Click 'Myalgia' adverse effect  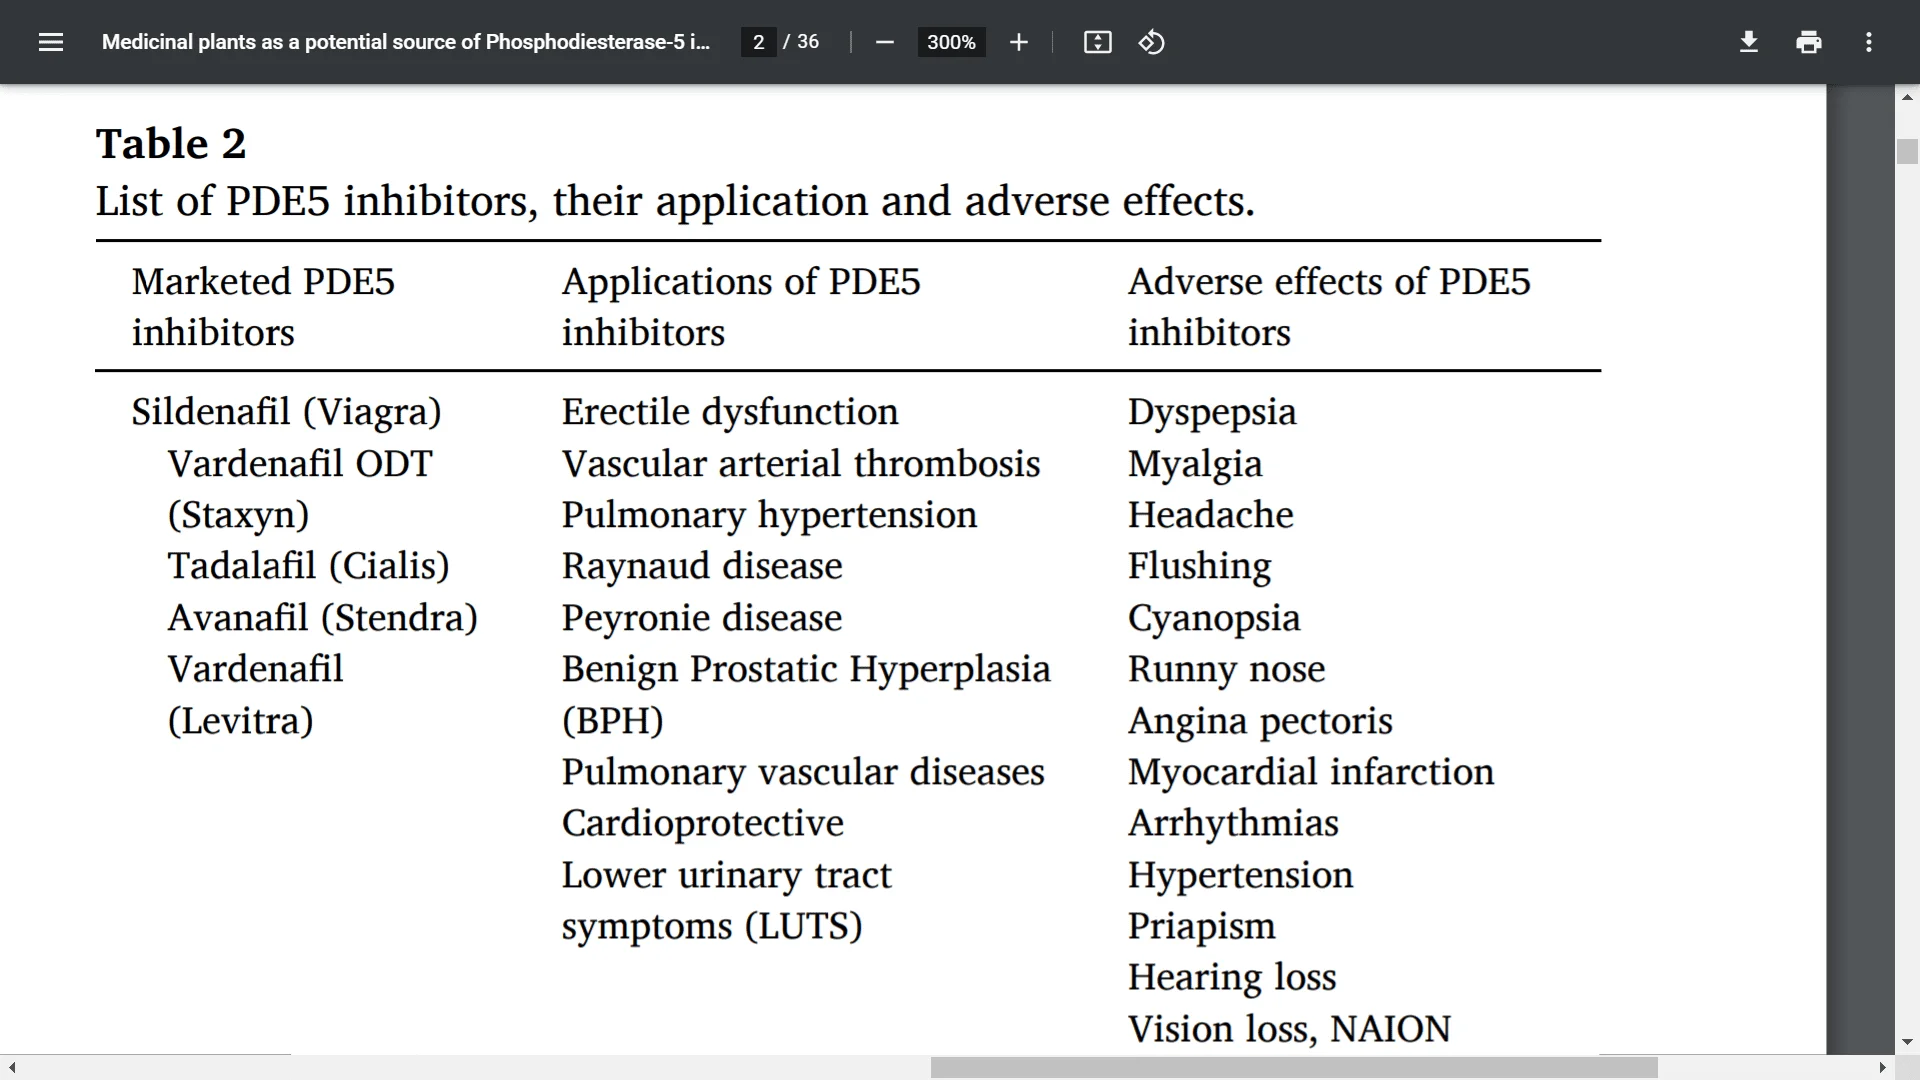[1195, 464]
